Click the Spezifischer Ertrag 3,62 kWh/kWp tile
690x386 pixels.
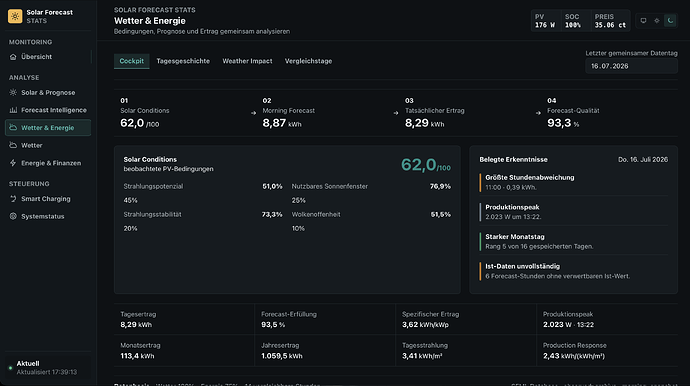coord(466,320)
